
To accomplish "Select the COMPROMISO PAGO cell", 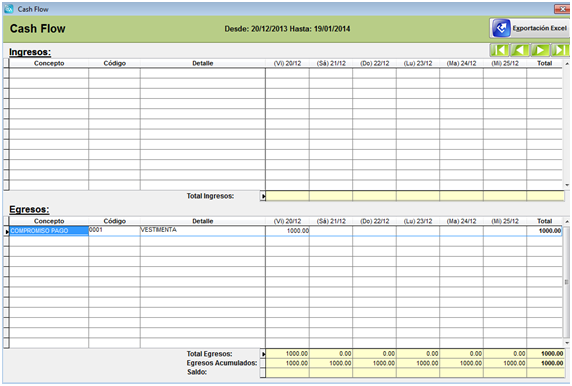I will coord(49,231).
